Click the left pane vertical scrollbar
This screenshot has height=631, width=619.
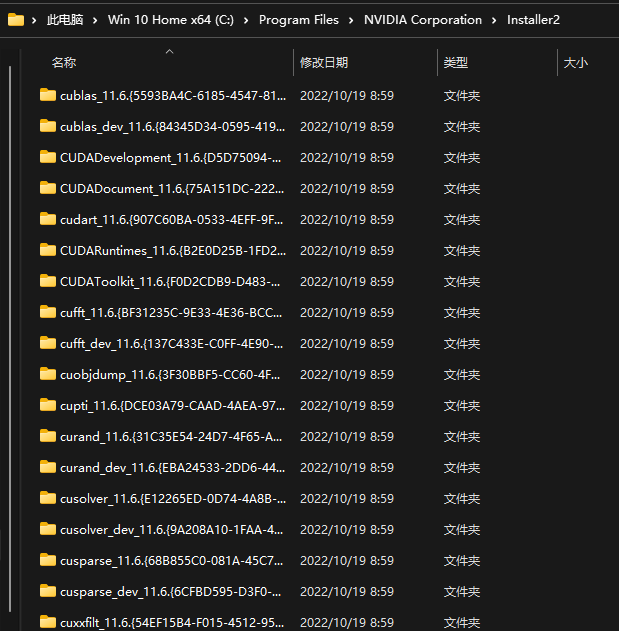tap(10, 338)
